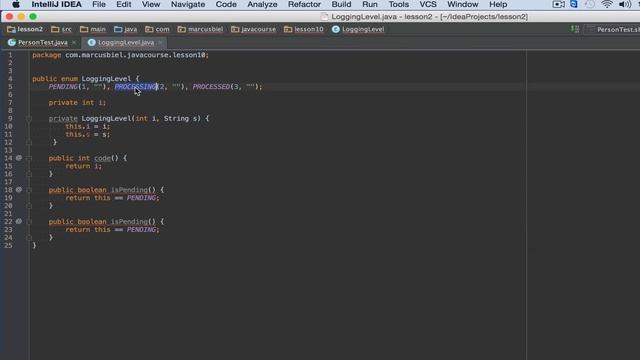
Task: Open the Help menu
Action: 498,4
